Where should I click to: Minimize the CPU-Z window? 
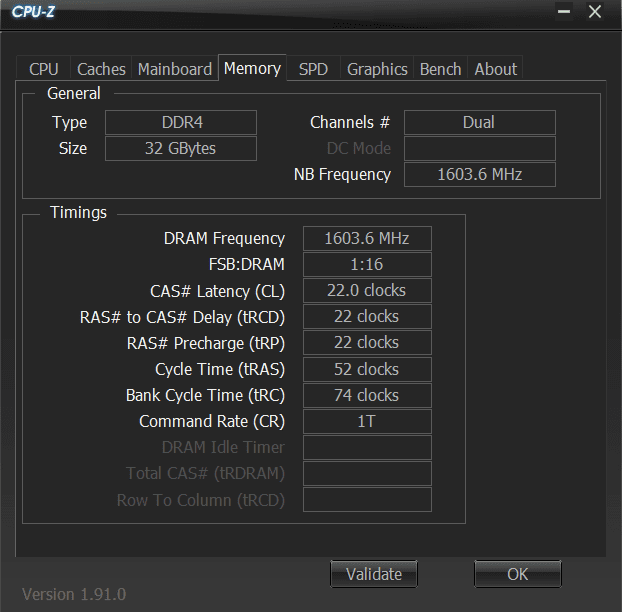(x=564, y=12)
